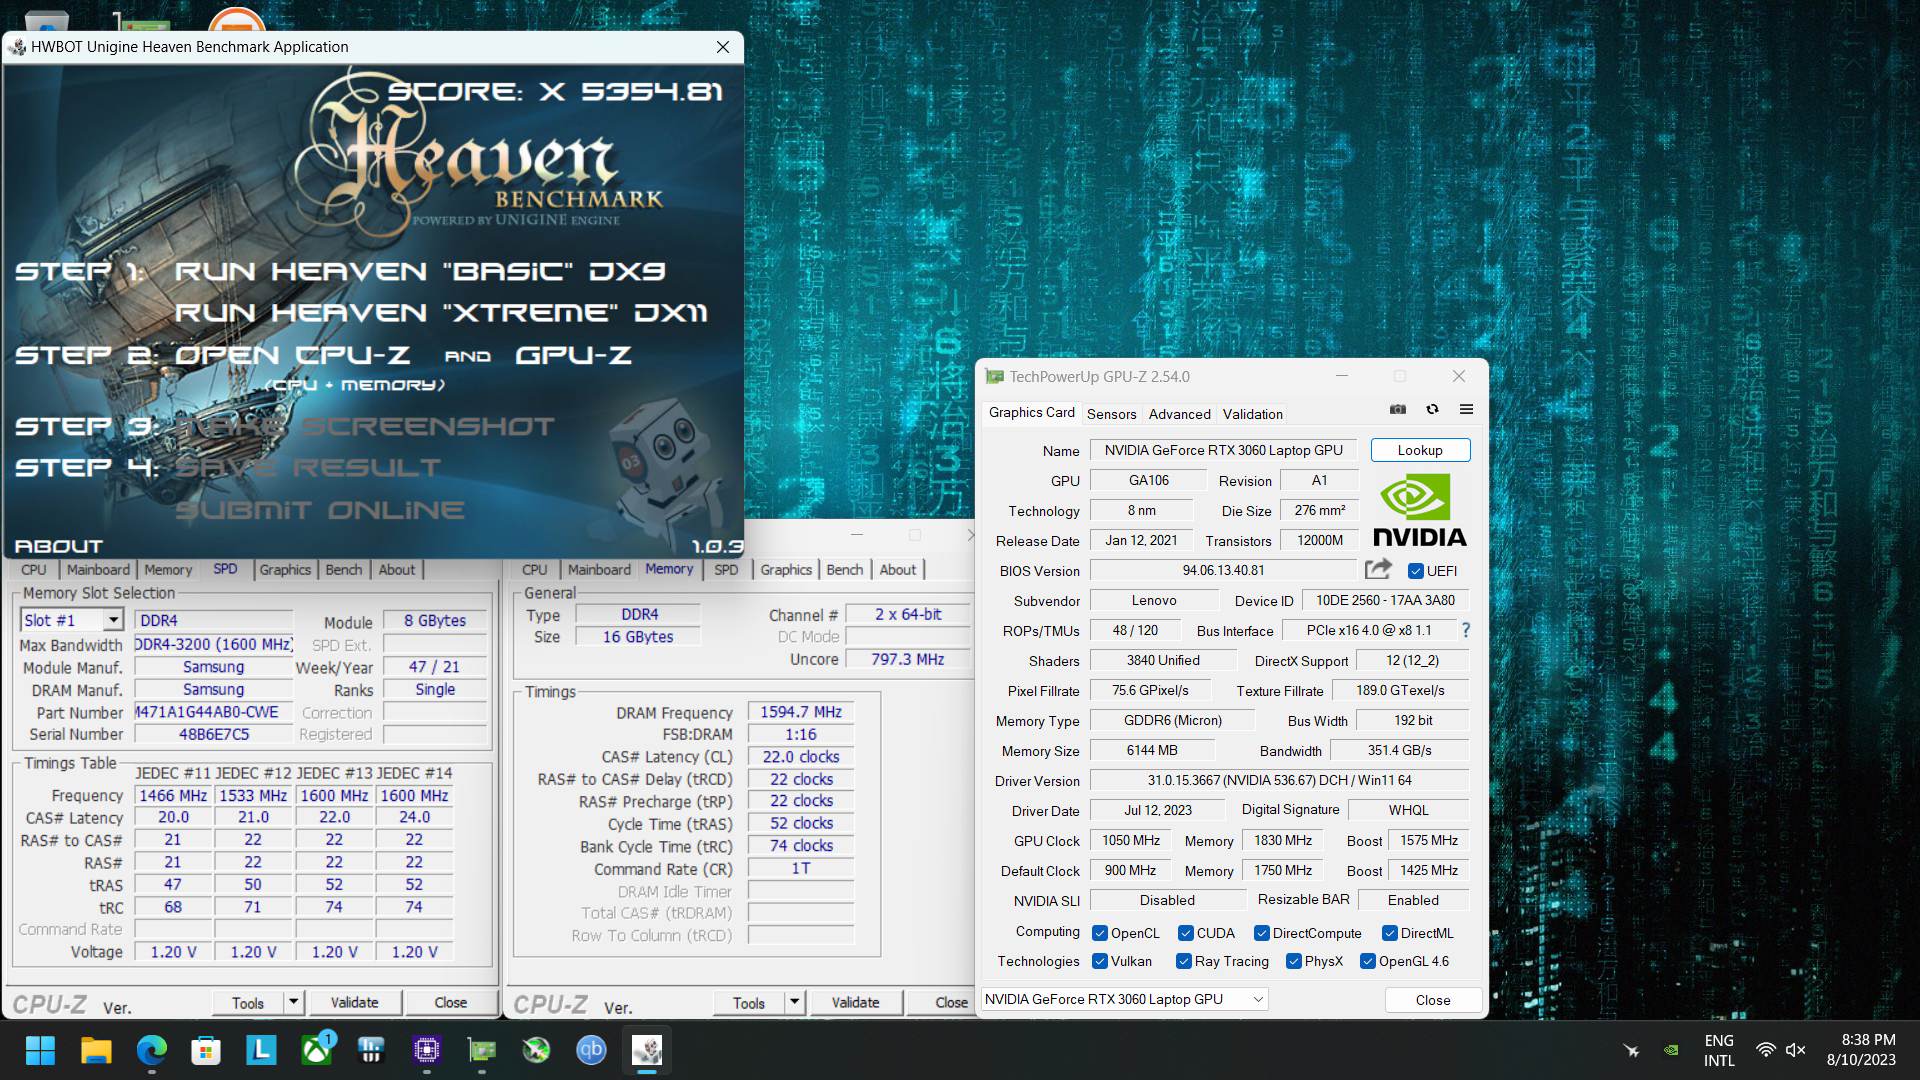Click RUN HEAVEN BASIC DX9 text
This screenshot has width=1920, height=1080.
(x=420, y=271)
